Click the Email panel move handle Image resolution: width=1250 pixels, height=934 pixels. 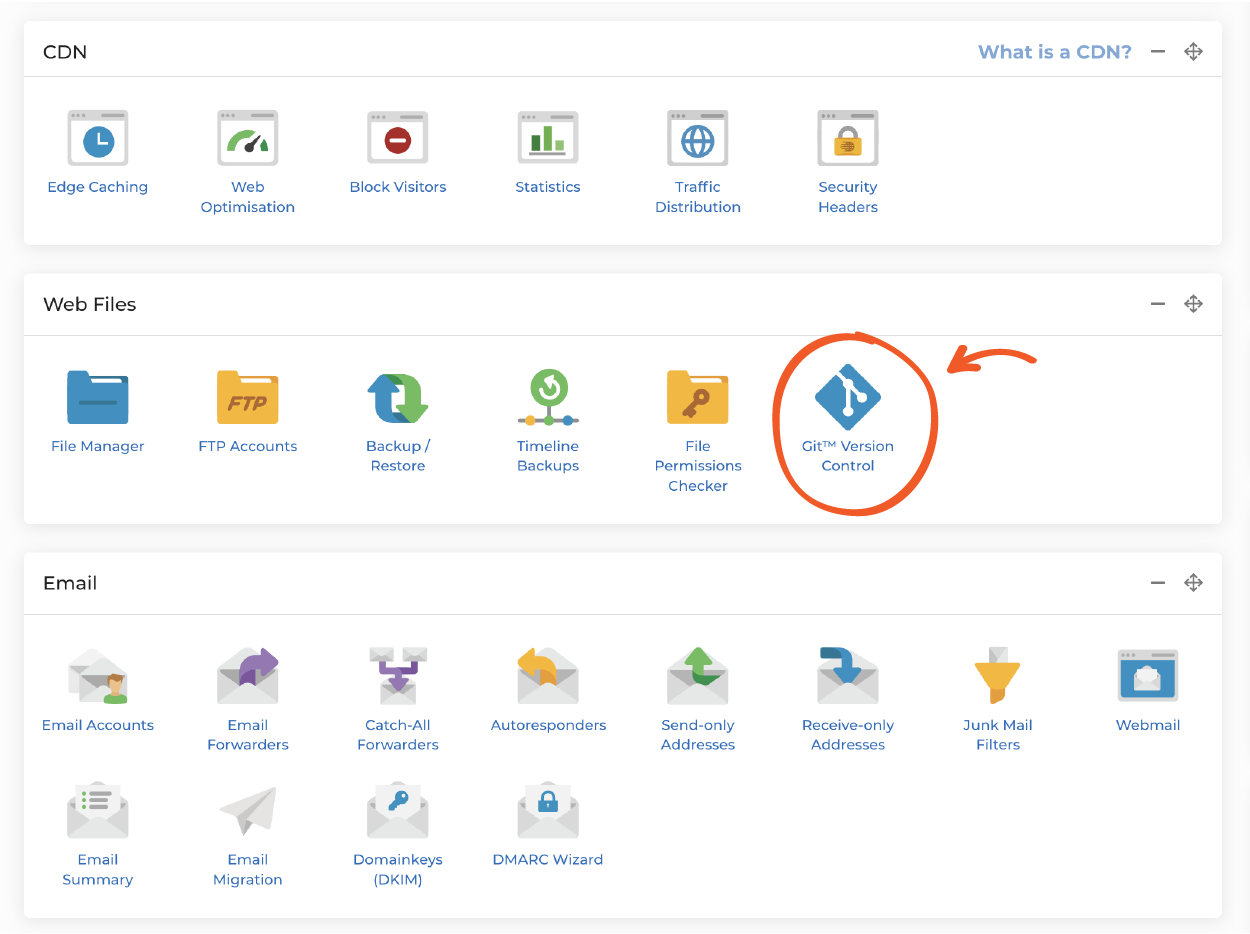pyautogui.click(x=1193, y=583)
